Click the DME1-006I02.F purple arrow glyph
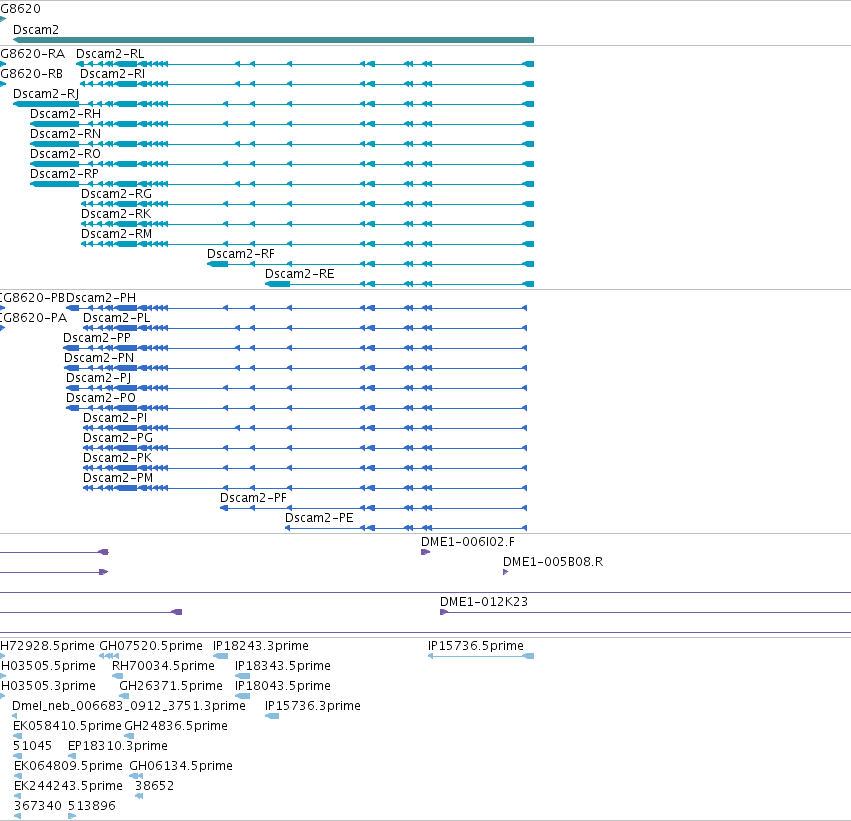This screenshot has height=821, width=851. point(426,552)
